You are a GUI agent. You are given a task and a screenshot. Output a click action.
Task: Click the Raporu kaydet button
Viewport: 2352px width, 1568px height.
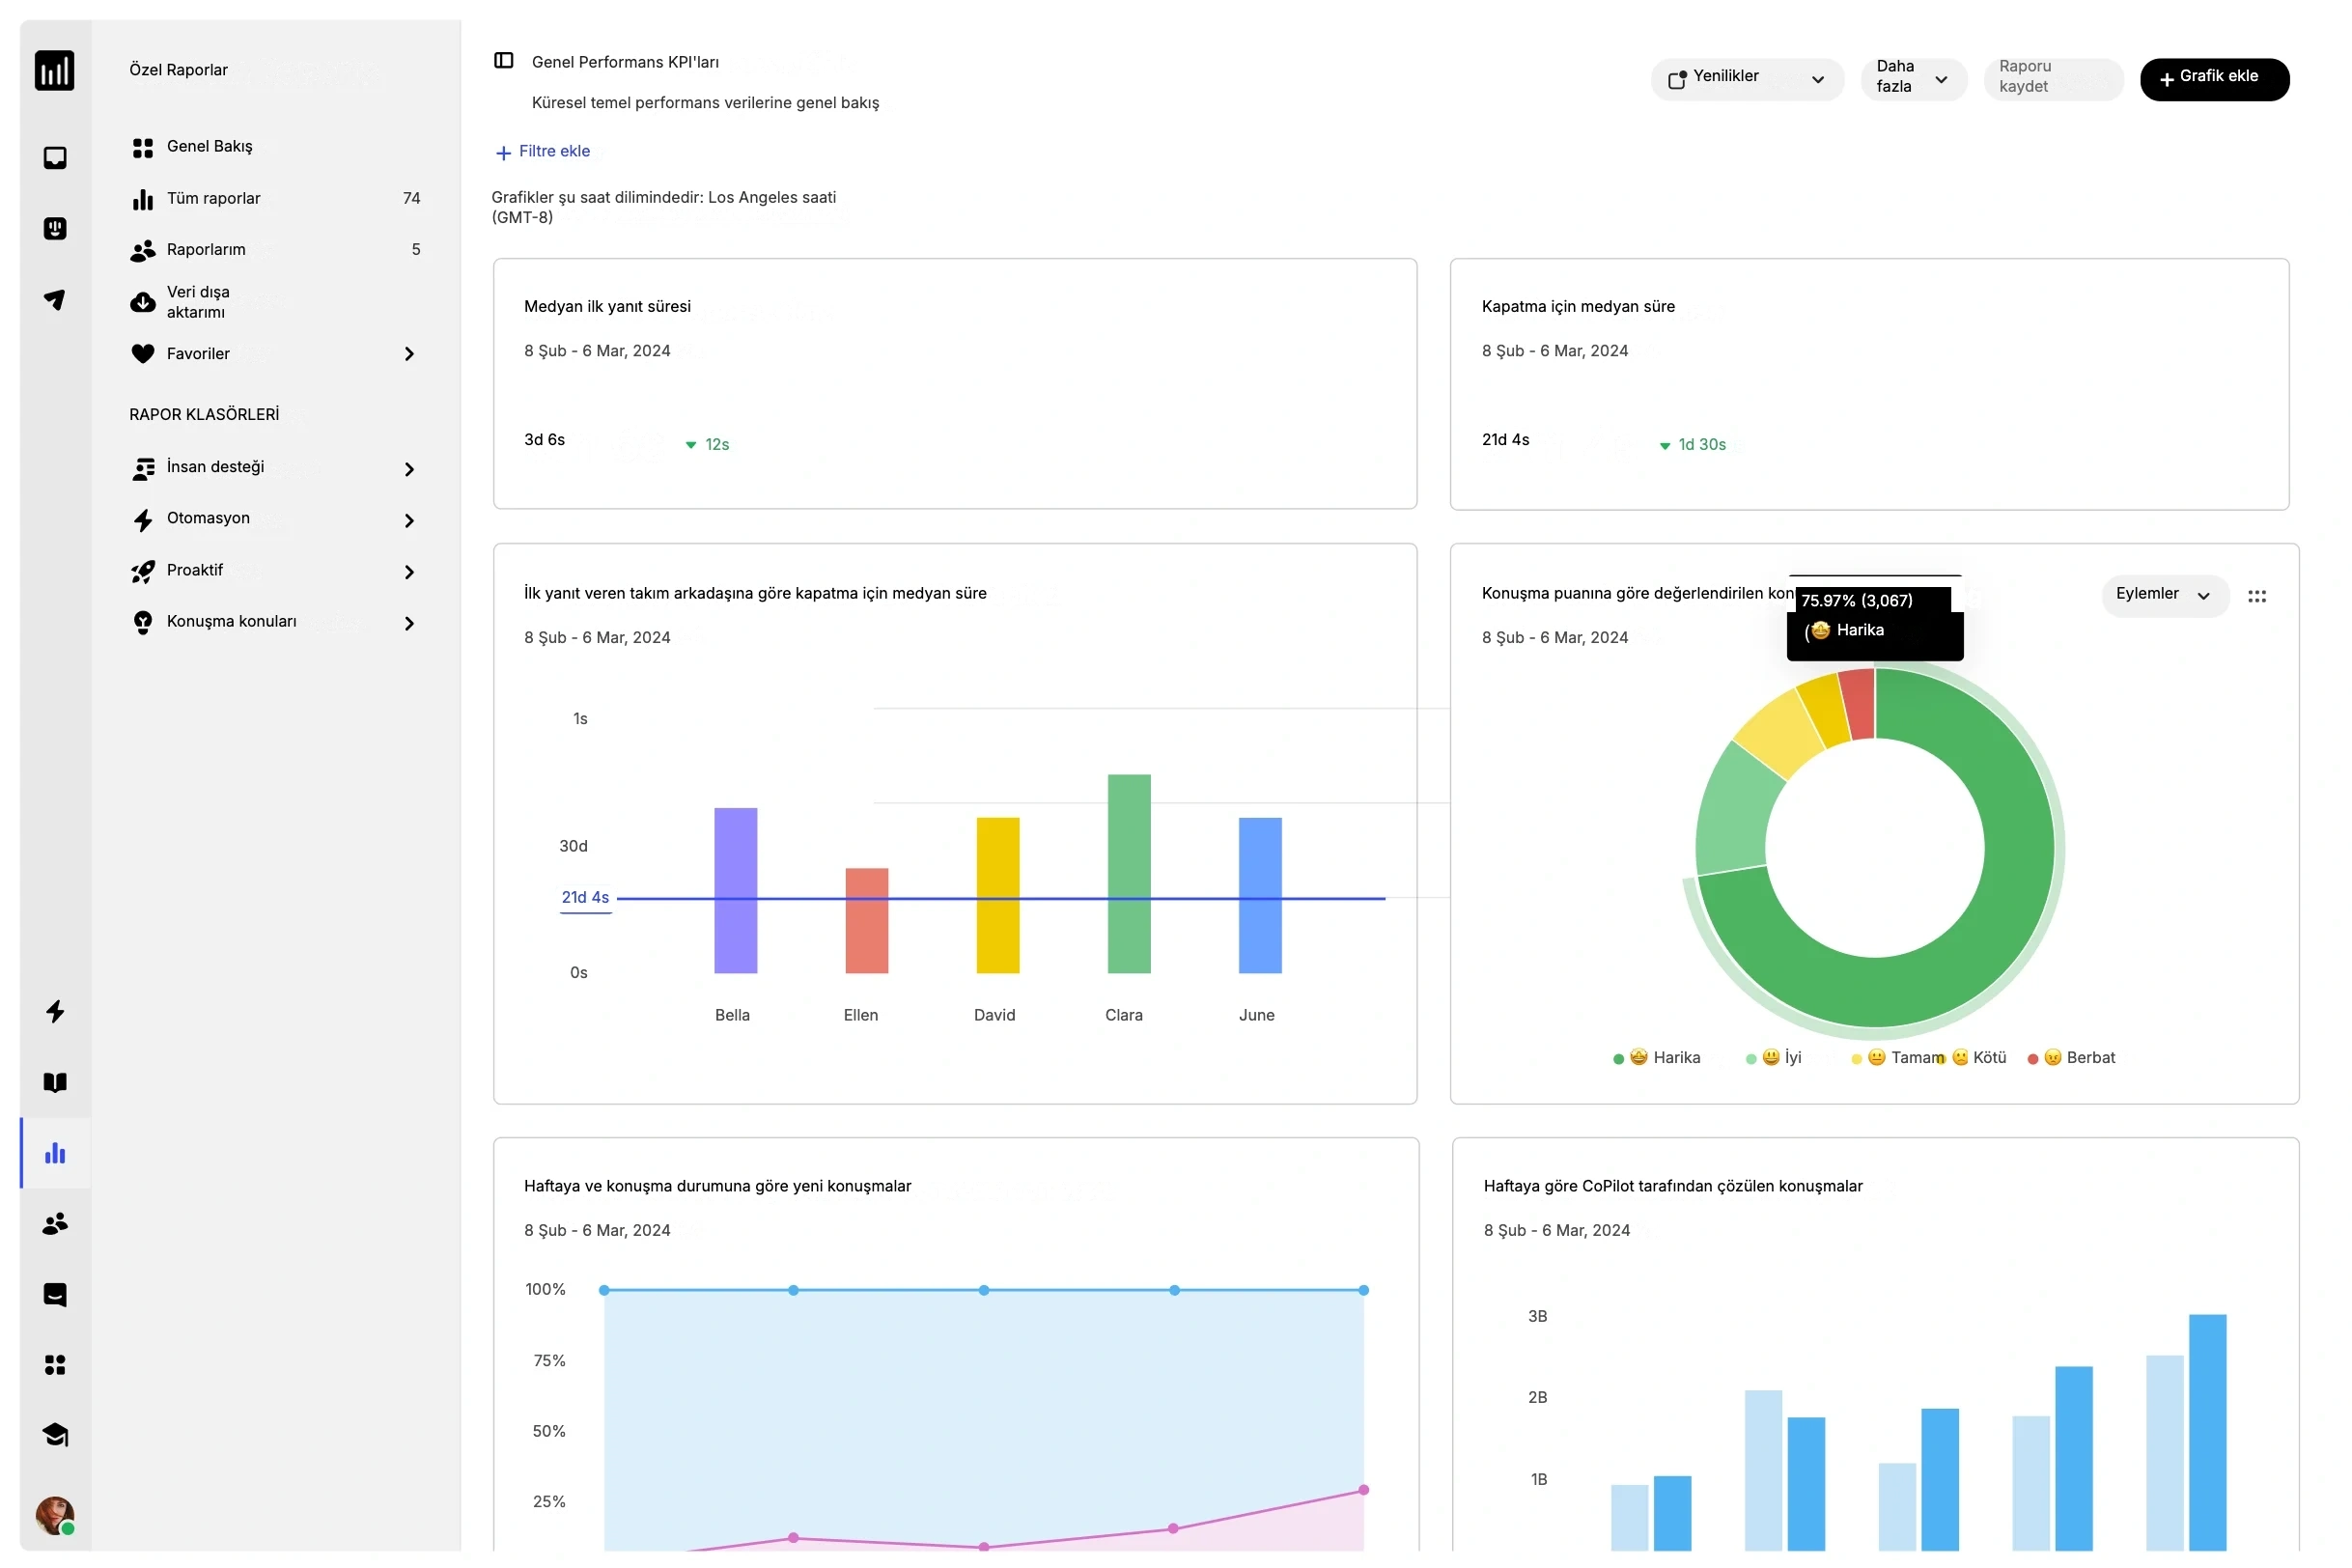2053,79
